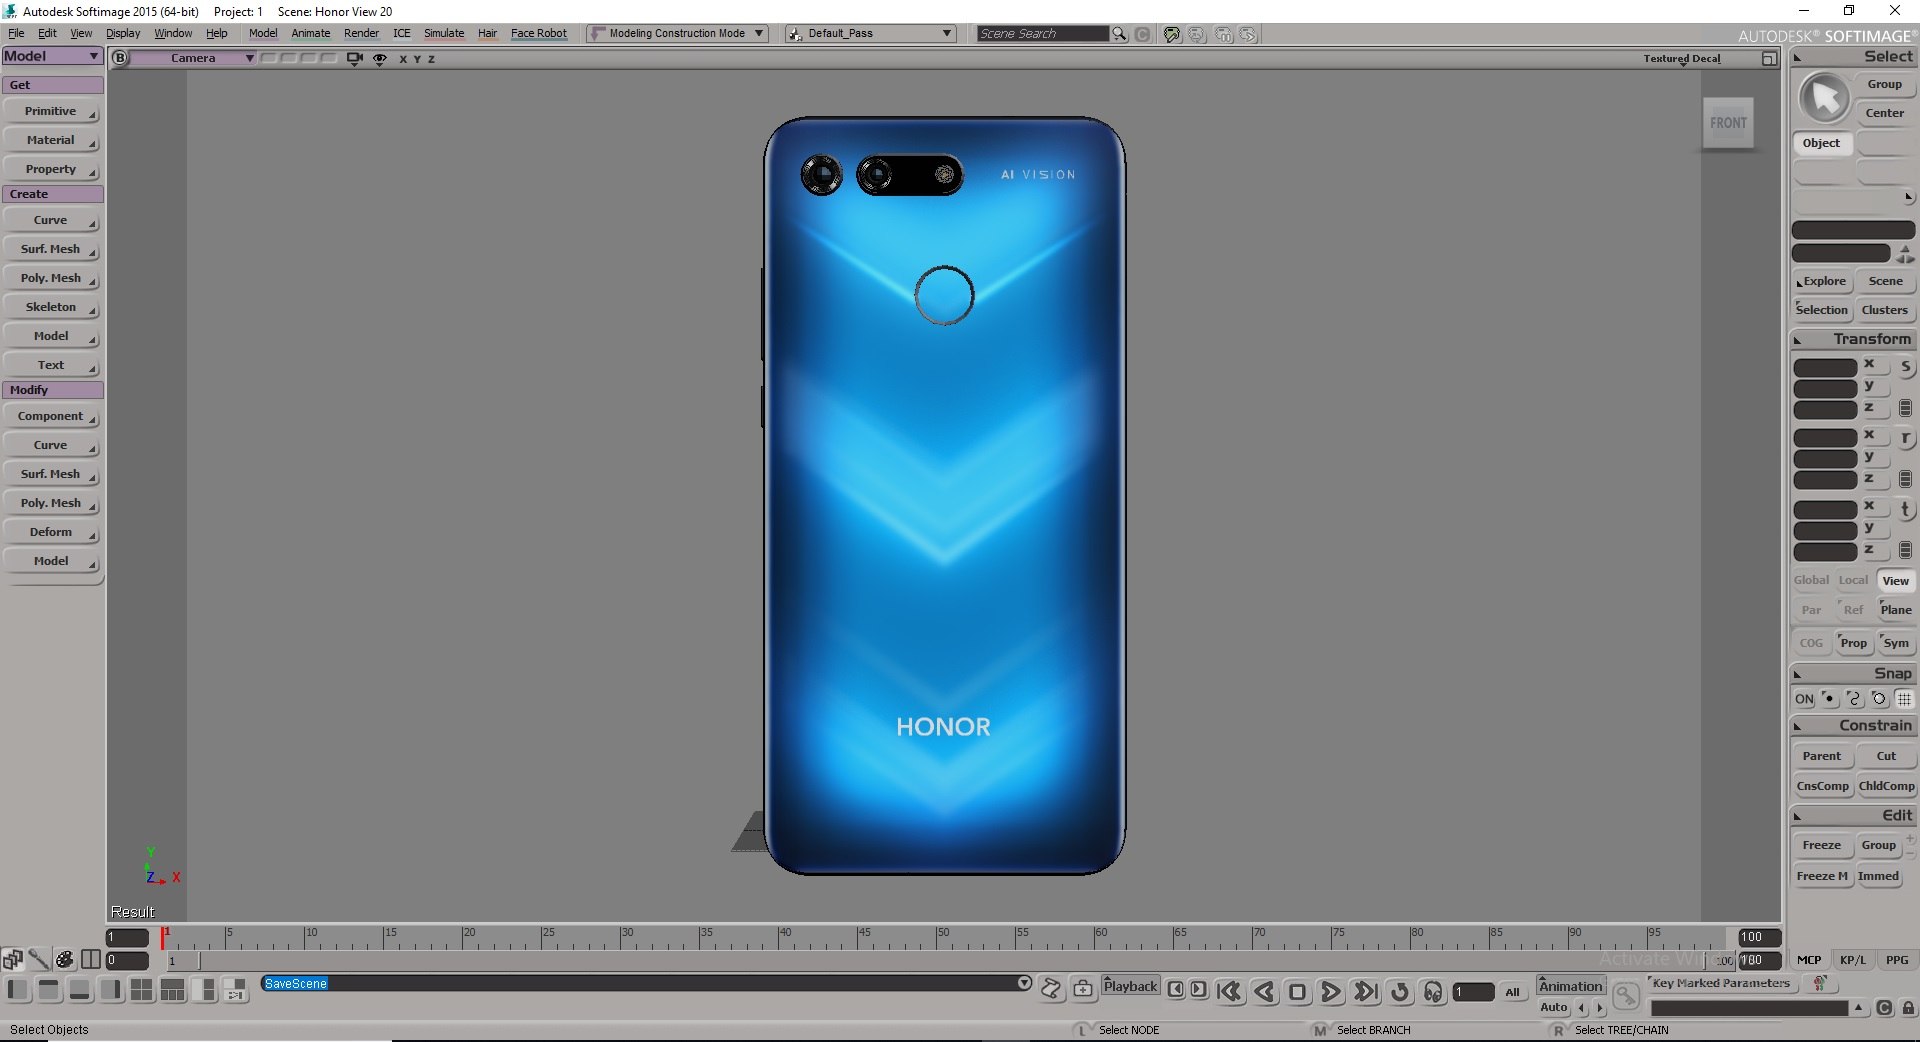Click the overlapping windows icon at bottom-left

[x=12, y=960]
